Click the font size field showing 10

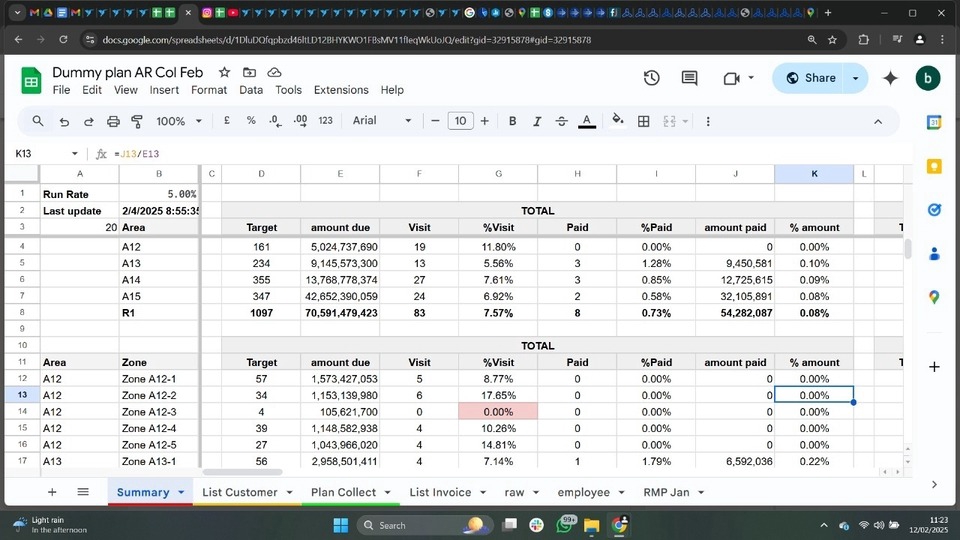pyautogui.click(x=460, y=121)
